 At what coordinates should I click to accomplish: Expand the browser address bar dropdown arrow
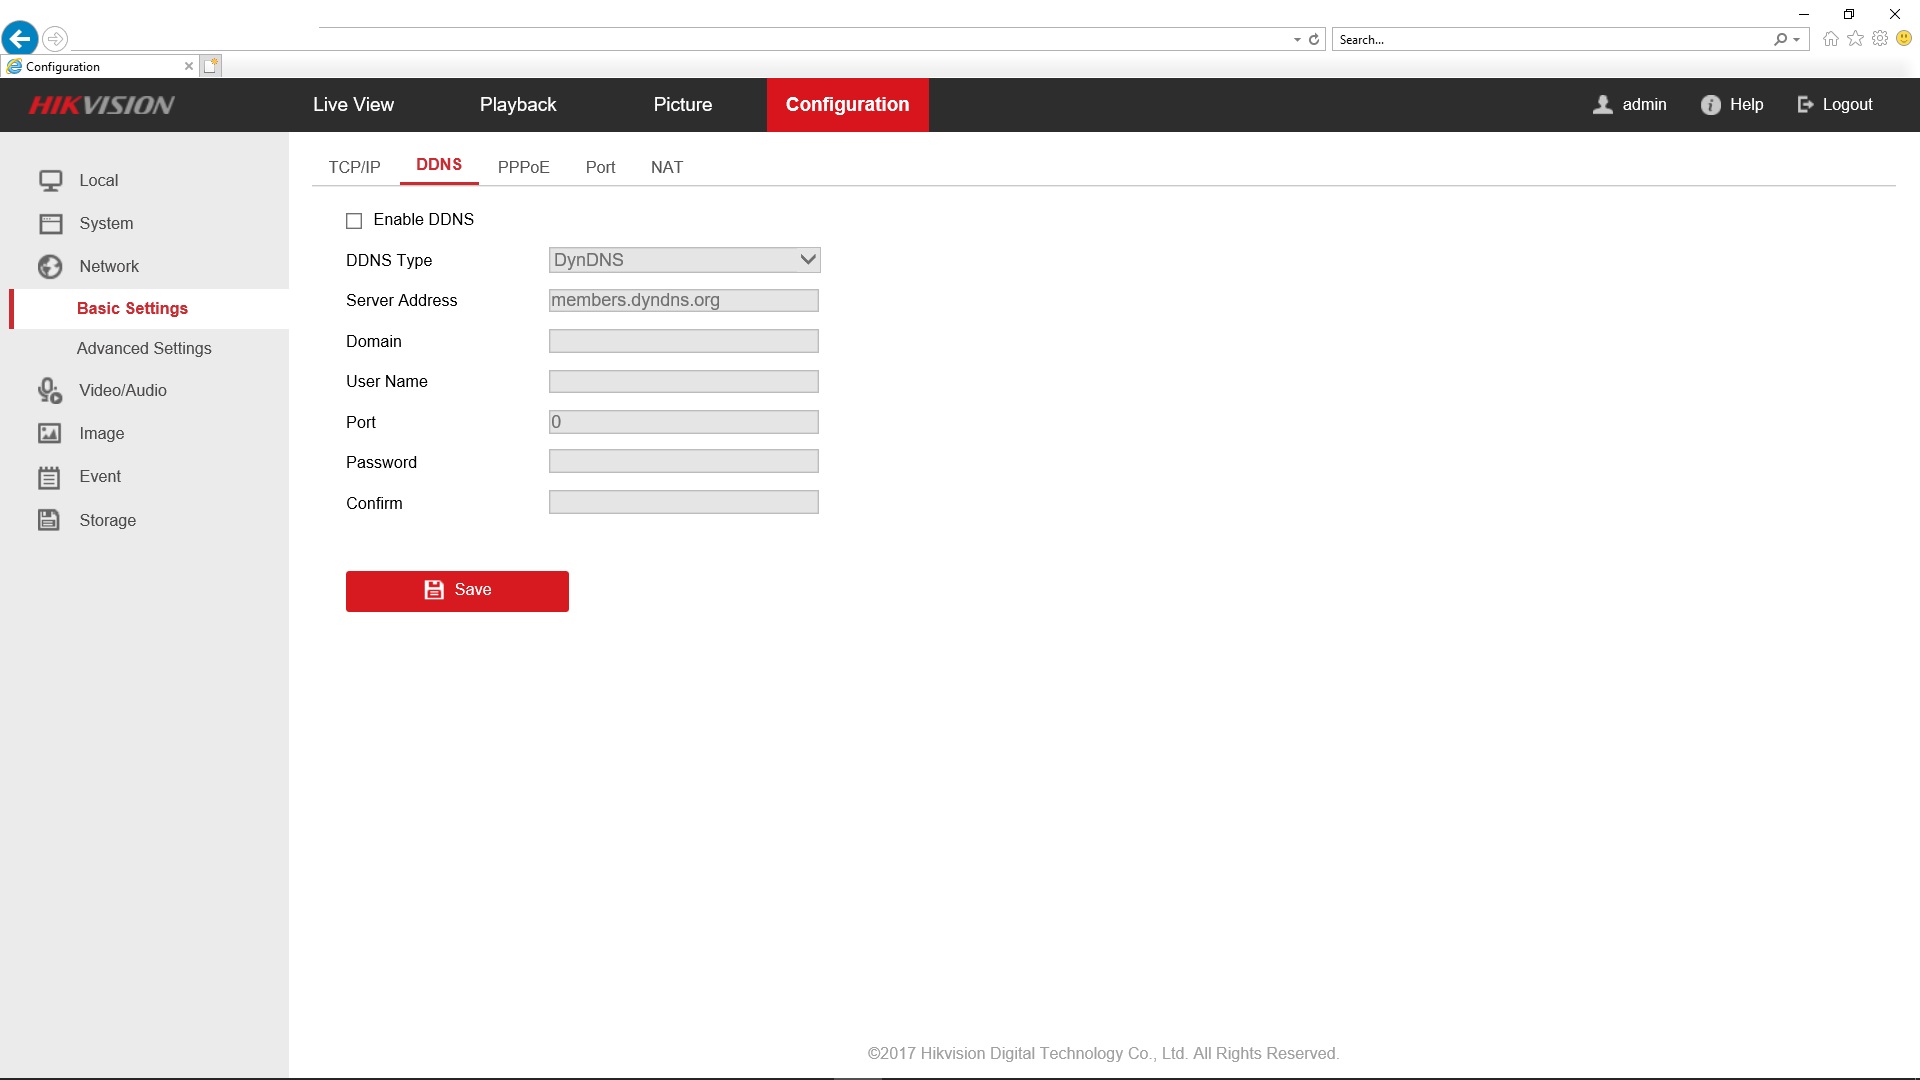[1297, 40]
